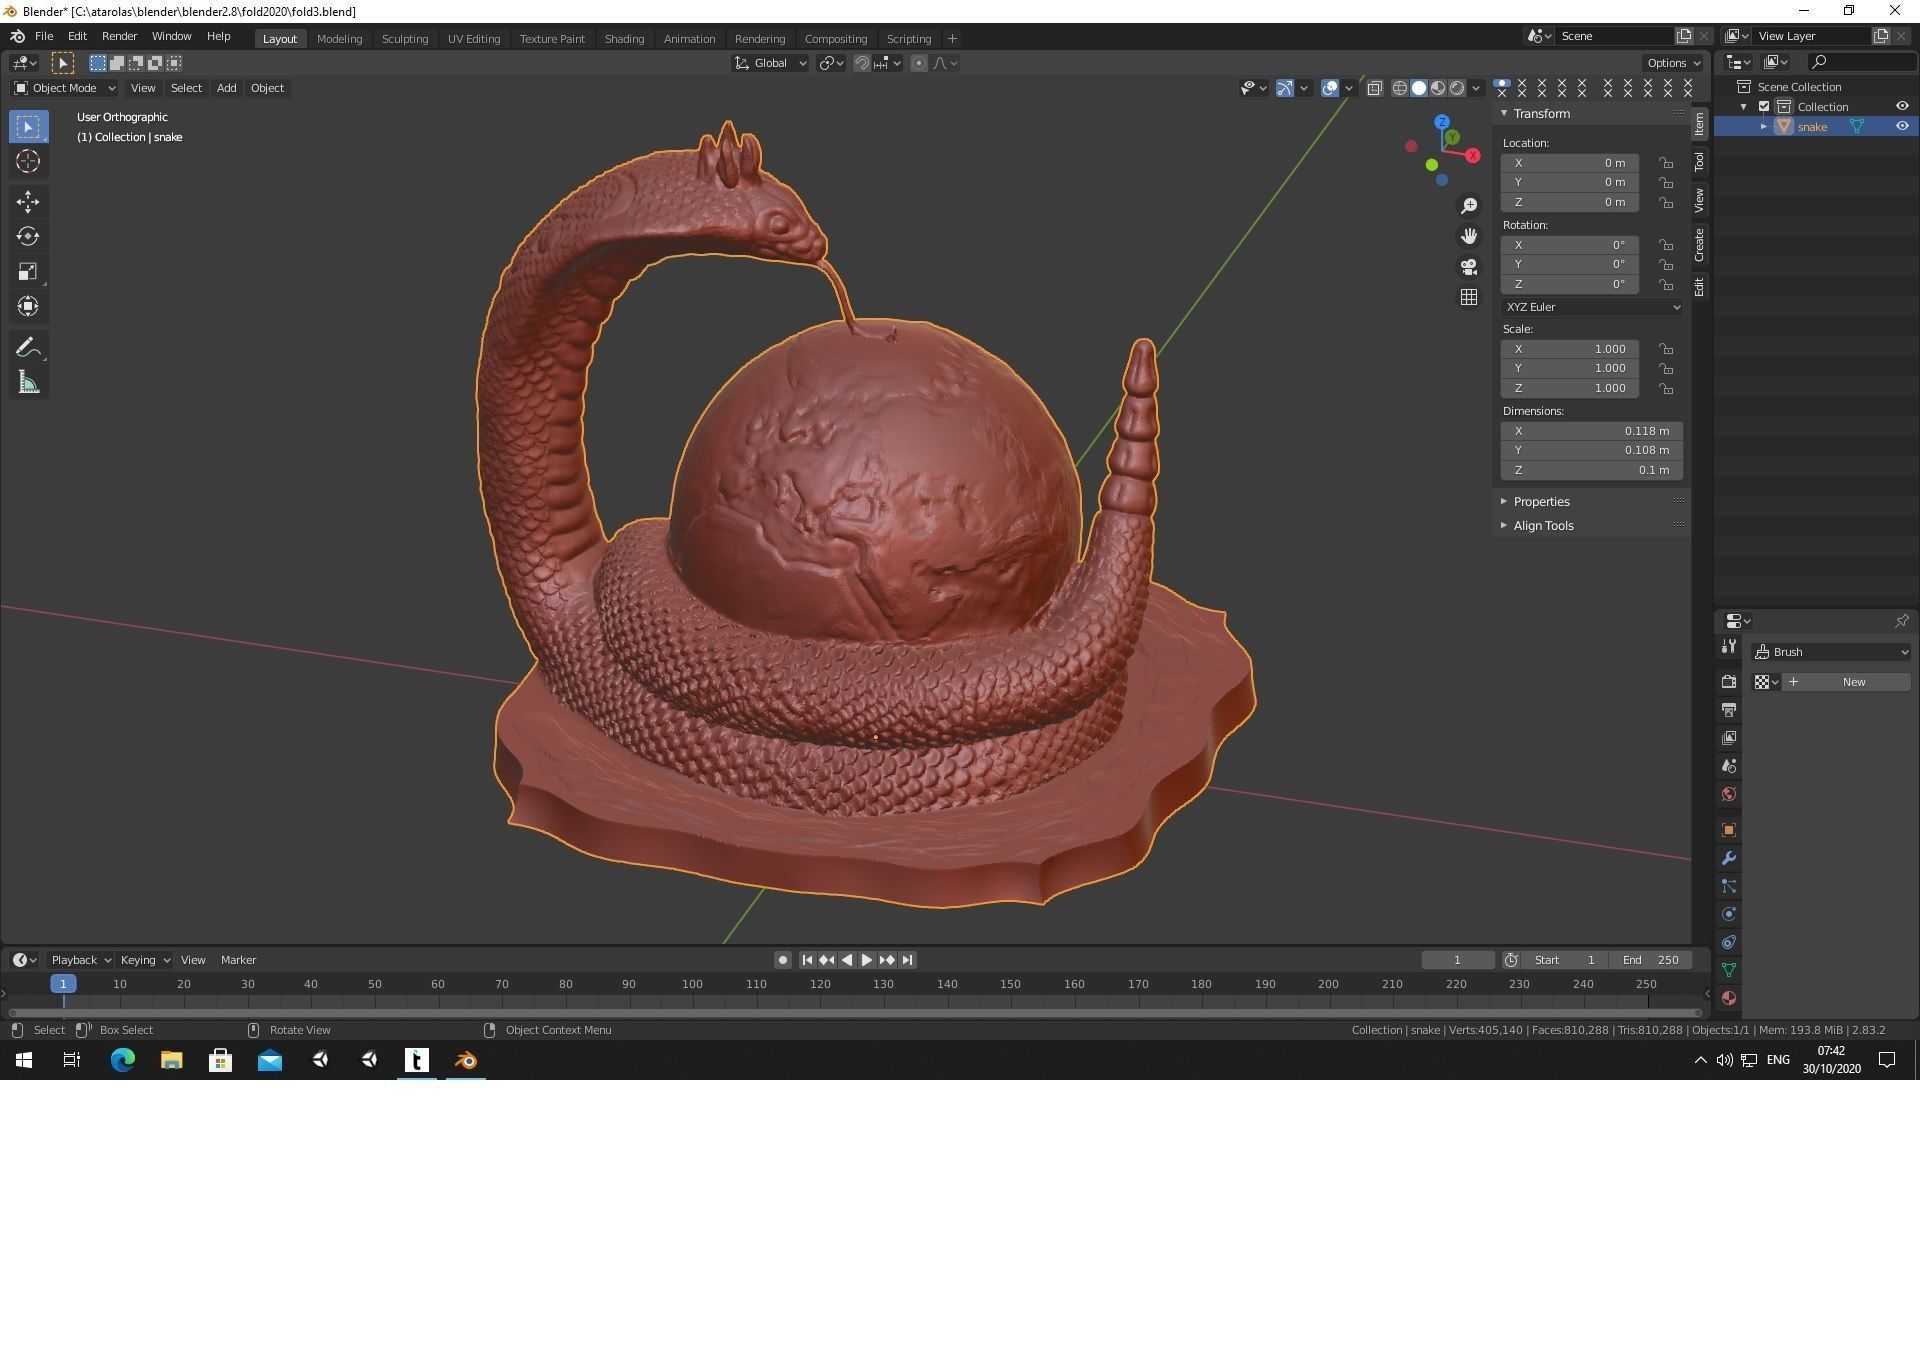Switch to Material Preview shading

tap(1438, 88)
